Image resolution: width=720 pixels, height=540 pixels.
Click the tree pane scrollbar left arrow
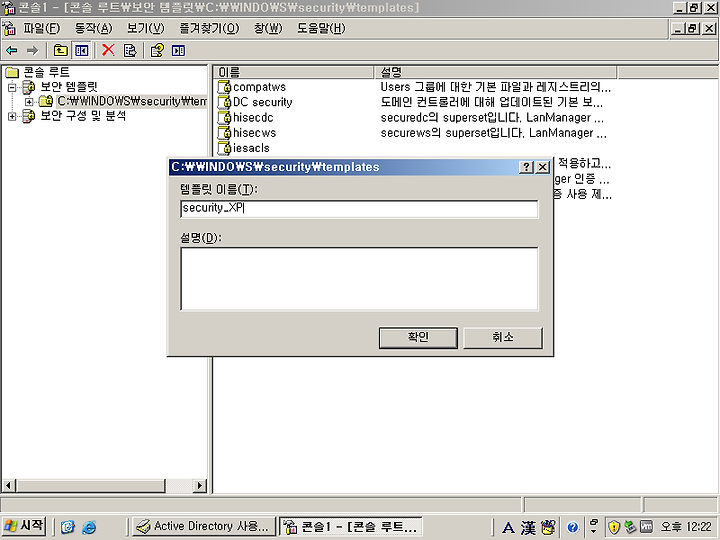click(x=9, y=485)
